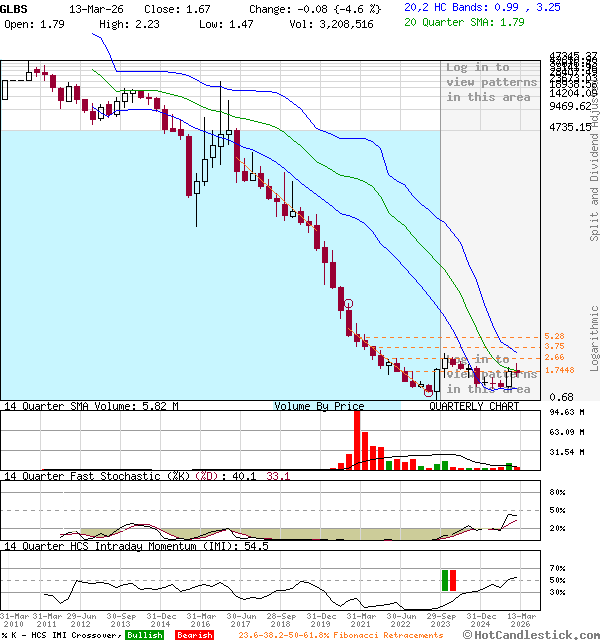Click the 'Volume By Price' label
Image resolution: width=600 pixels, height=640 pixels.
(x=319, y=407)
